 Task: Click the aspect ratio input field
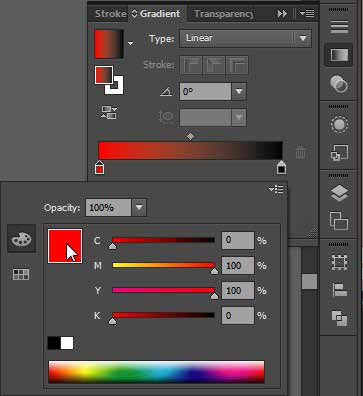click(x=205, y=117)
